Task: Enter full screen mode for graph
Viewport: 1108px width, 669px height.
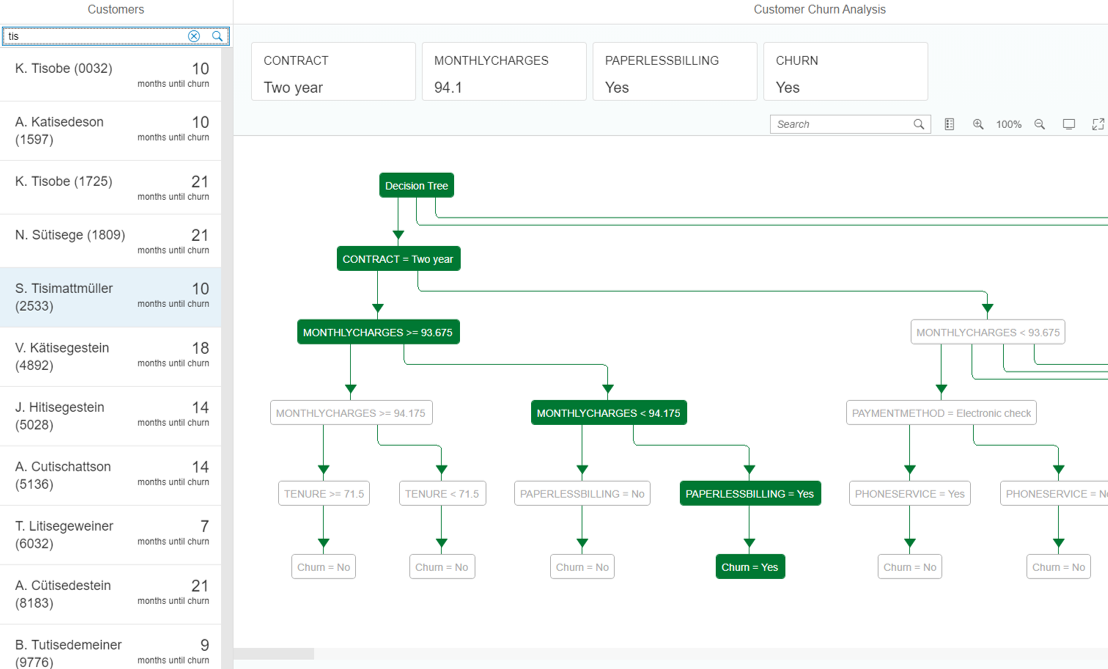Action: [1098, 124]
